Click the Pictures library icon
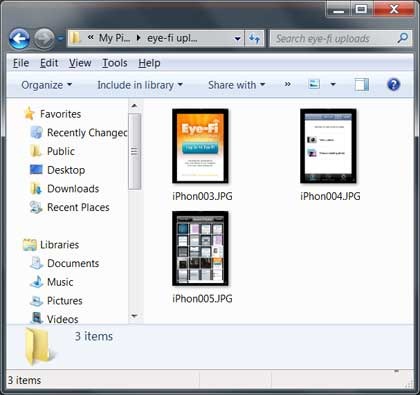Image resolution: width=420 pixels, height=395 pixels. coord(36,301)
